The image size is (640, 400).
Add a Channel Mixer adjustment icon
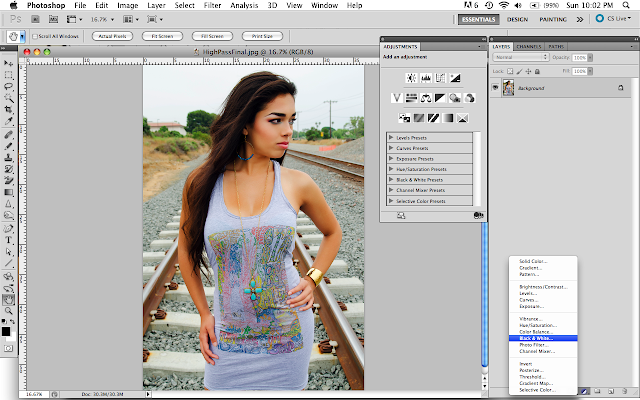[x=470, y=98]
